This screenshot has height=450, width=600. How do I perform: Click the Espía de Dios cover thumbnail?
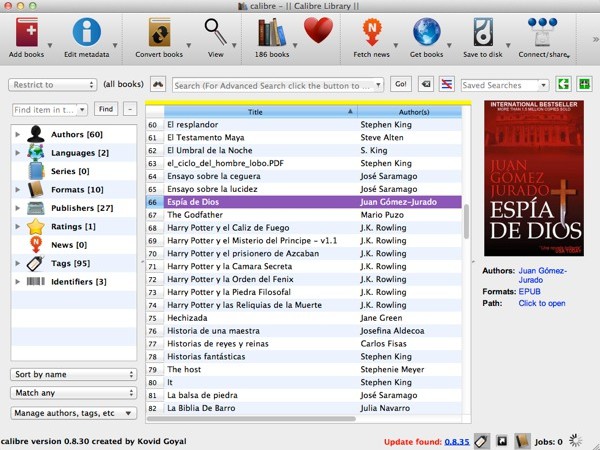tap(534, 178)
